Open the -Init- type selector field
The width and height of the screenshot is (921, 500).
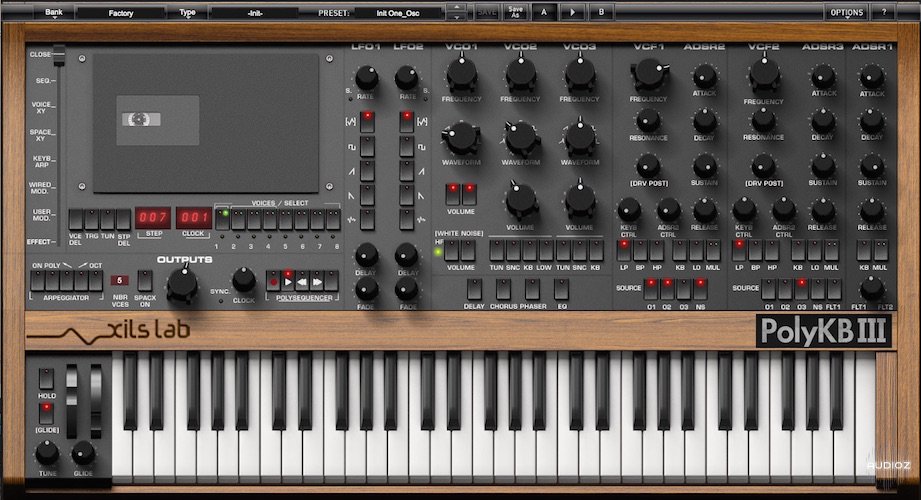tap(255, 13)
